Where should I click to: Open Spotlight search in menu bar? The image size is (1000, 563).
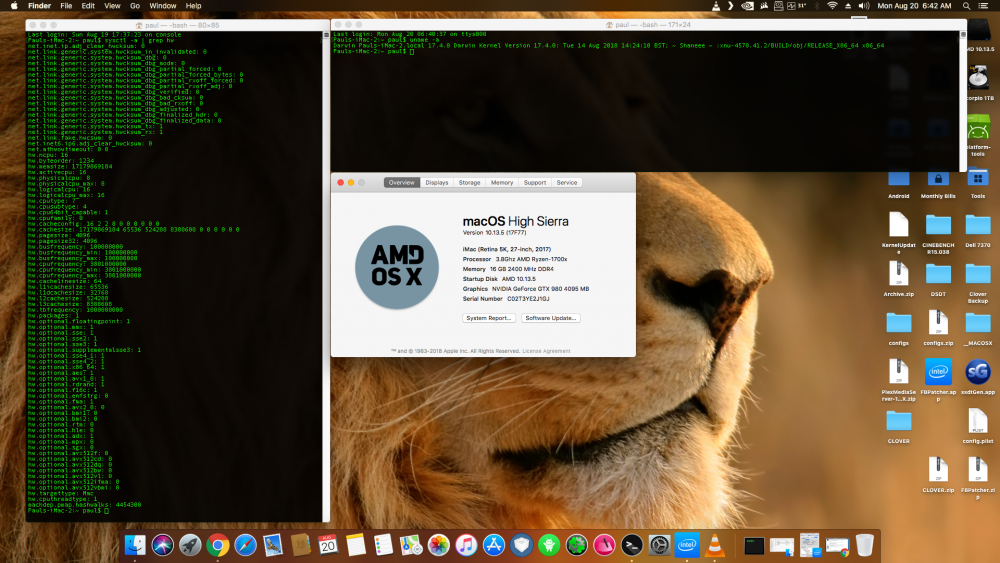966,6
